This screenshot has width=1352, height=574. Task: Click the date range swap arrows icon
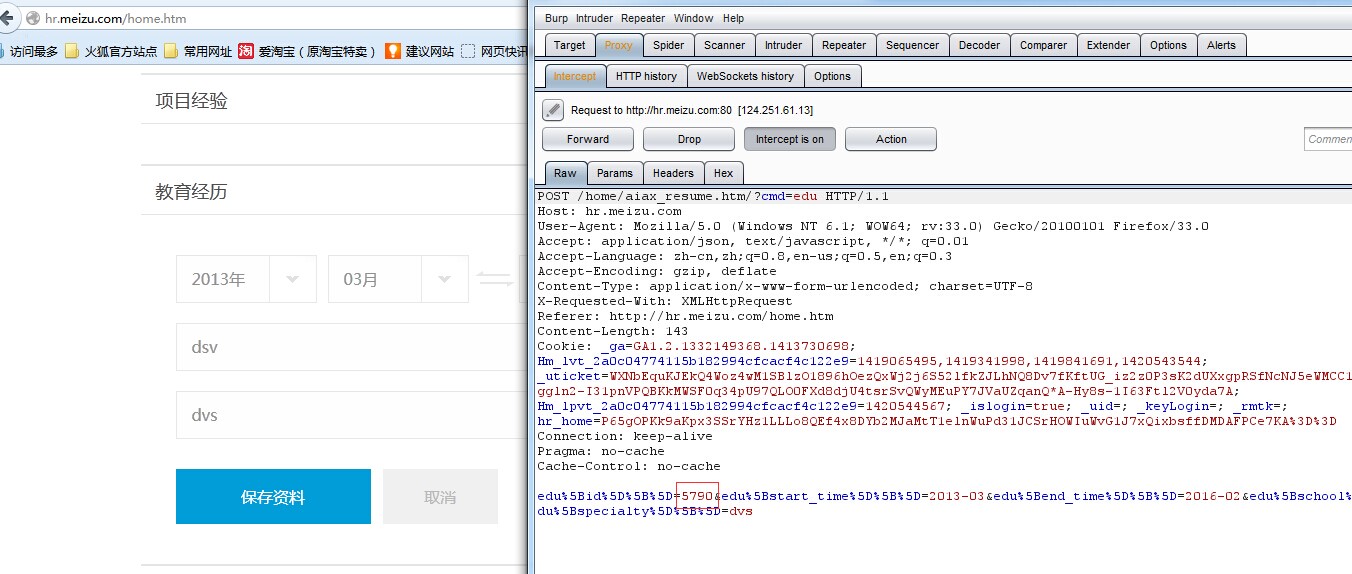pyautogui.click(x=495, y=279)
